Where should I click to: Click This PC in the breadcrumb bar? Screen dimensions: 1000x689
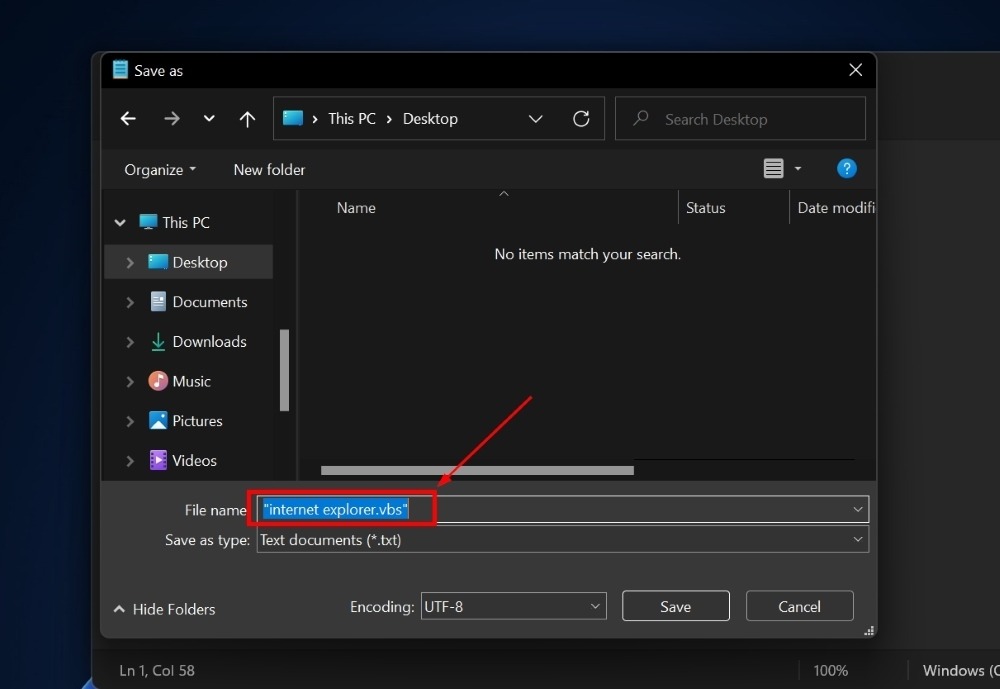tap(352, 118)
